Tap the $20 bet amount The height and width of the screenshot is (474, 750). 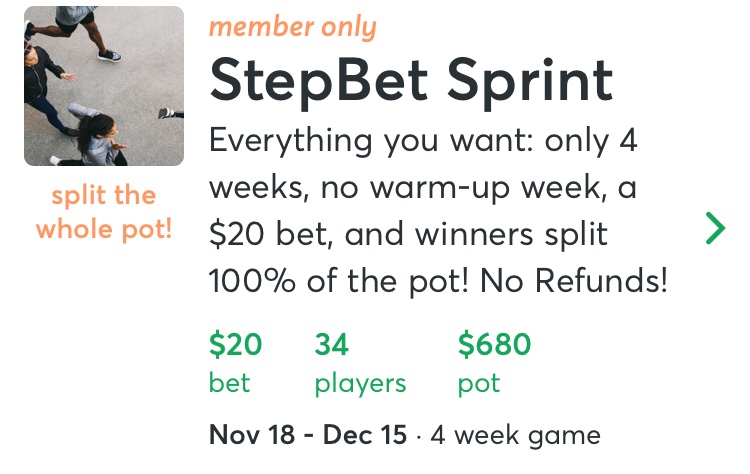tap(235, 345)
